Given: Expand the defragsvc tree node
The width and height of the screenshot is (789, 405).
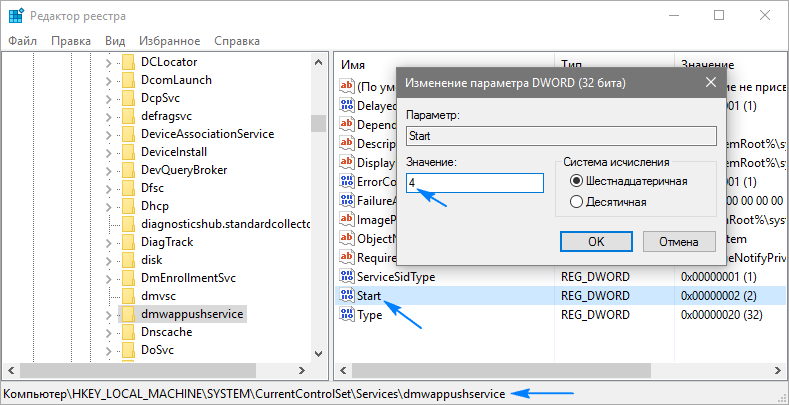Looking at the screenshot, I should pos(108,117).
